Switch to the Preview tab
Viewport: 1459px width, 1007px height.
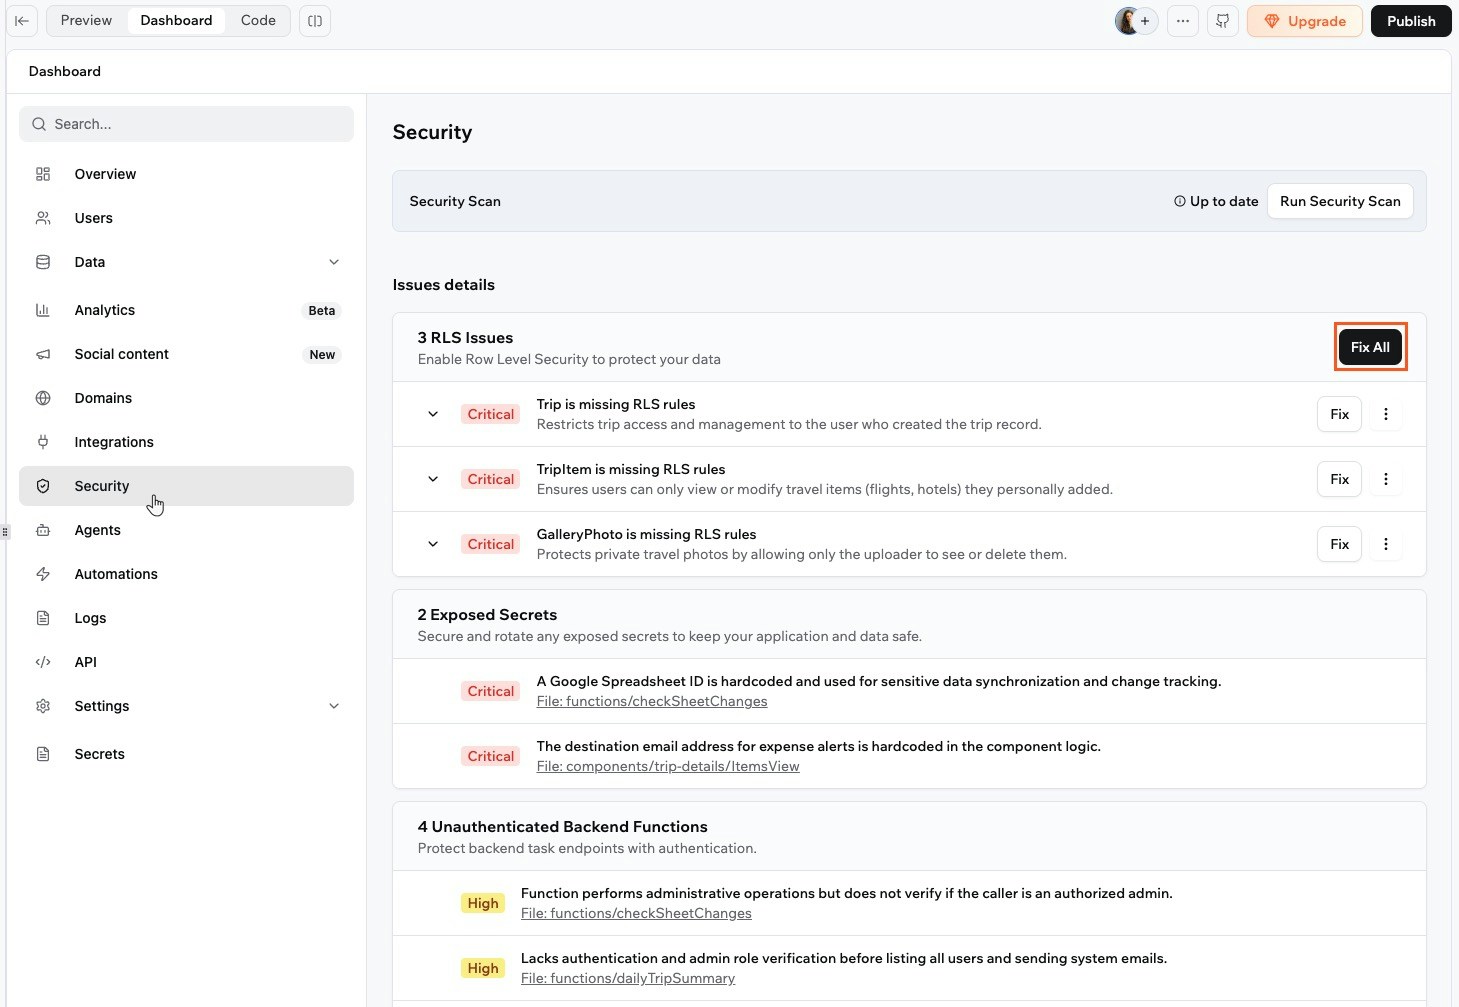click(85, 20)
